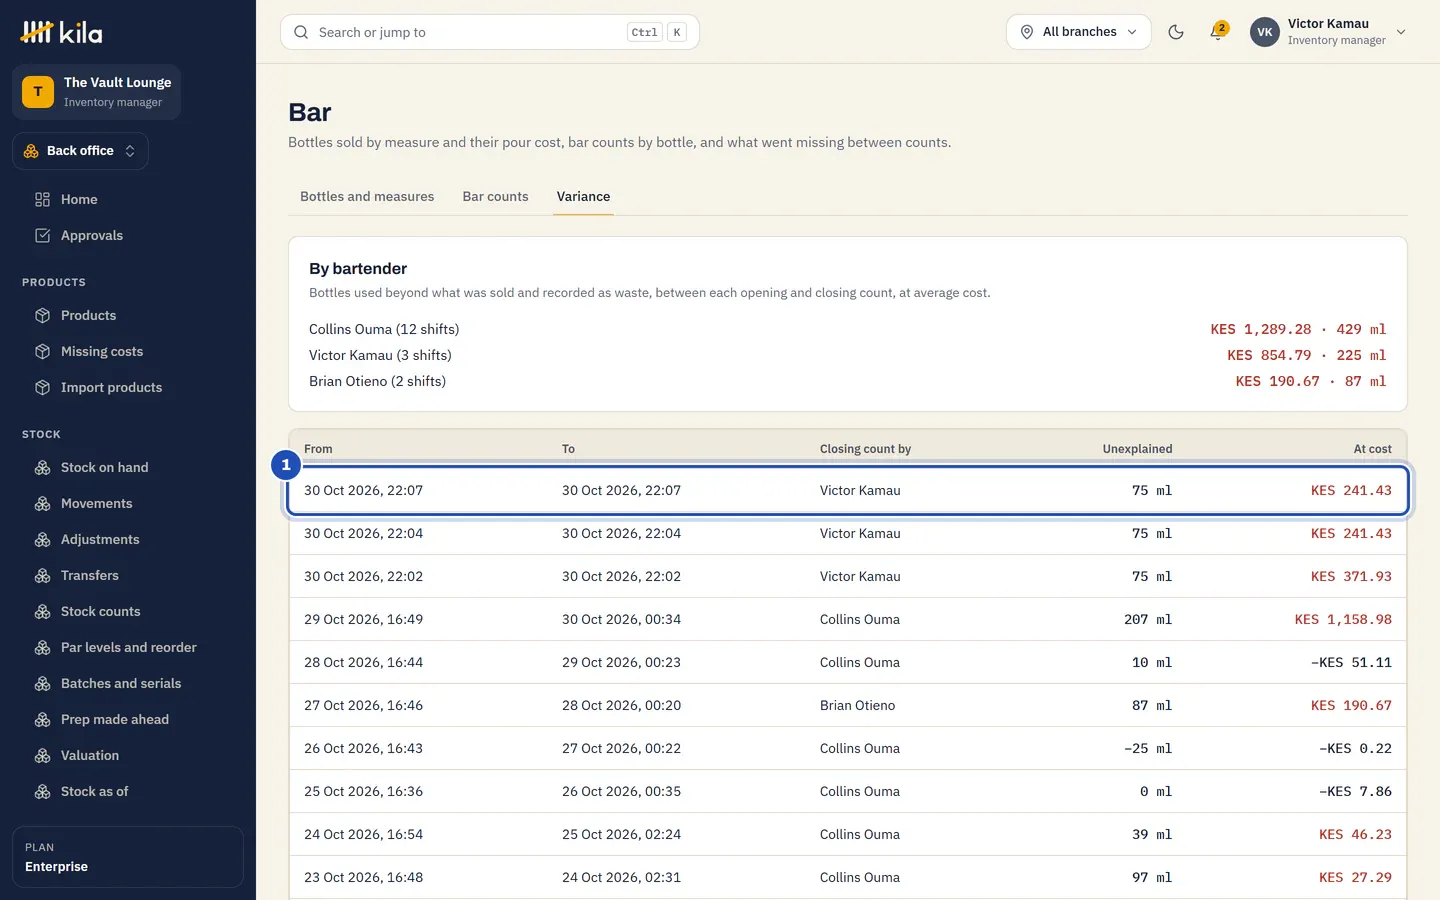Screen dimensions: 1440x900
Task: Toggle dark mode moon icon
Action: 1176,32
